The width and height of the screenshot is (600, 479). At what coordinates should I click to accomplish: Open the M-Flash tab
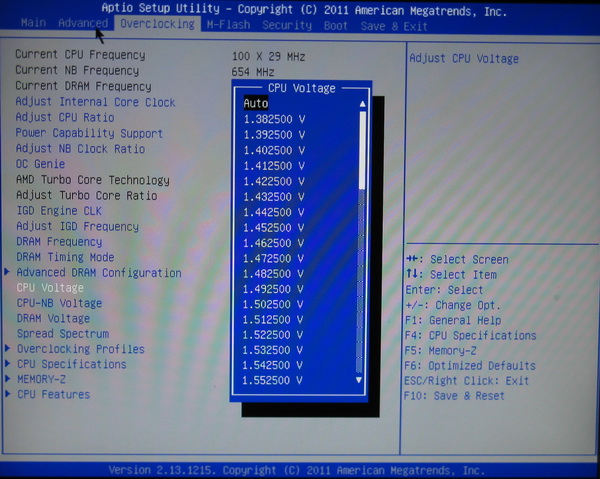pyautogui.click(x=228, y=25)
